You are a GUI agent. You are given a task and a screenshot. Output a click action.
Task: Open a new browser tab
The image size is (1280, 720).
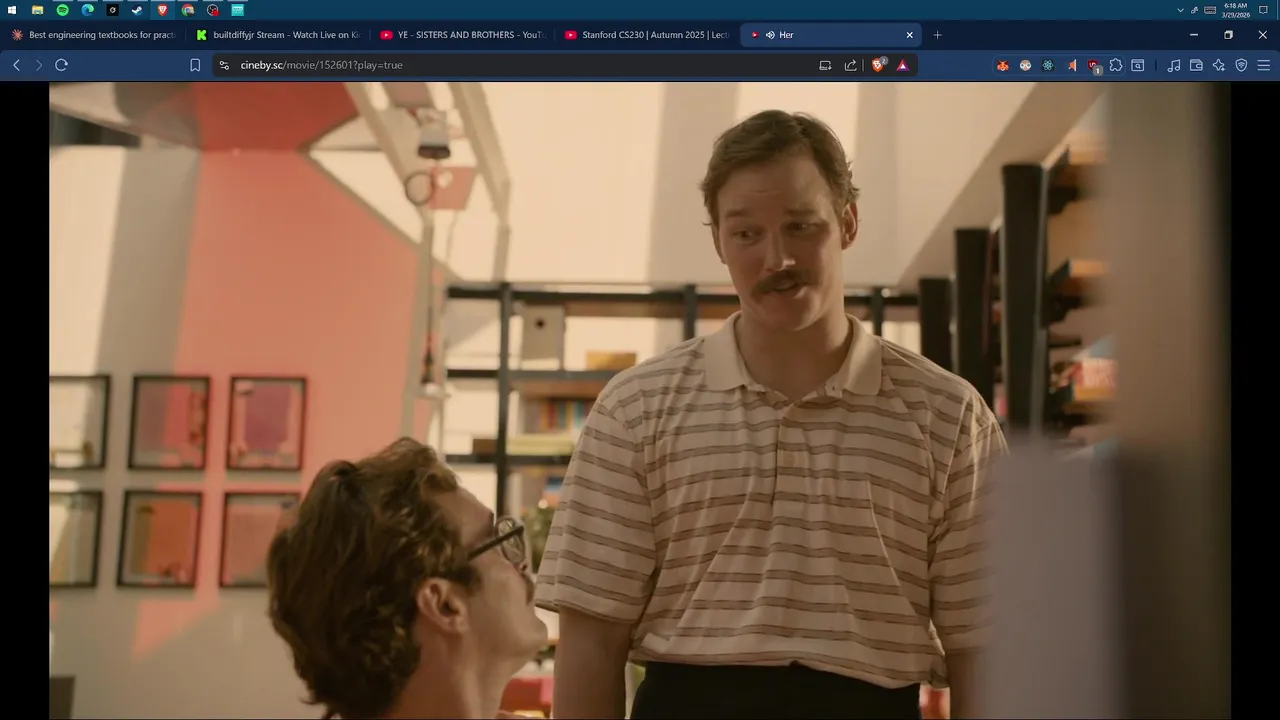coord(937,35)
